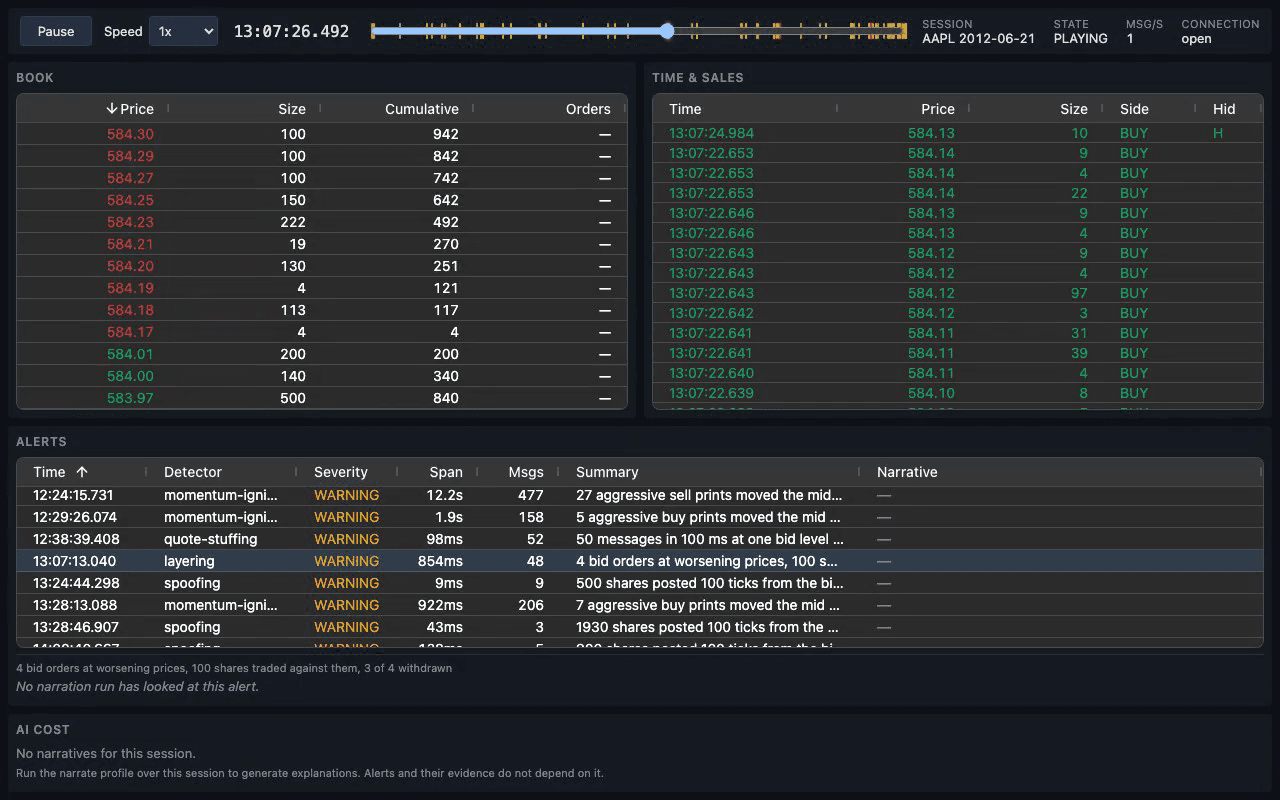Click the alerts Severity column header
This screenshot has width=1280, height=800.
click(341, 472)
